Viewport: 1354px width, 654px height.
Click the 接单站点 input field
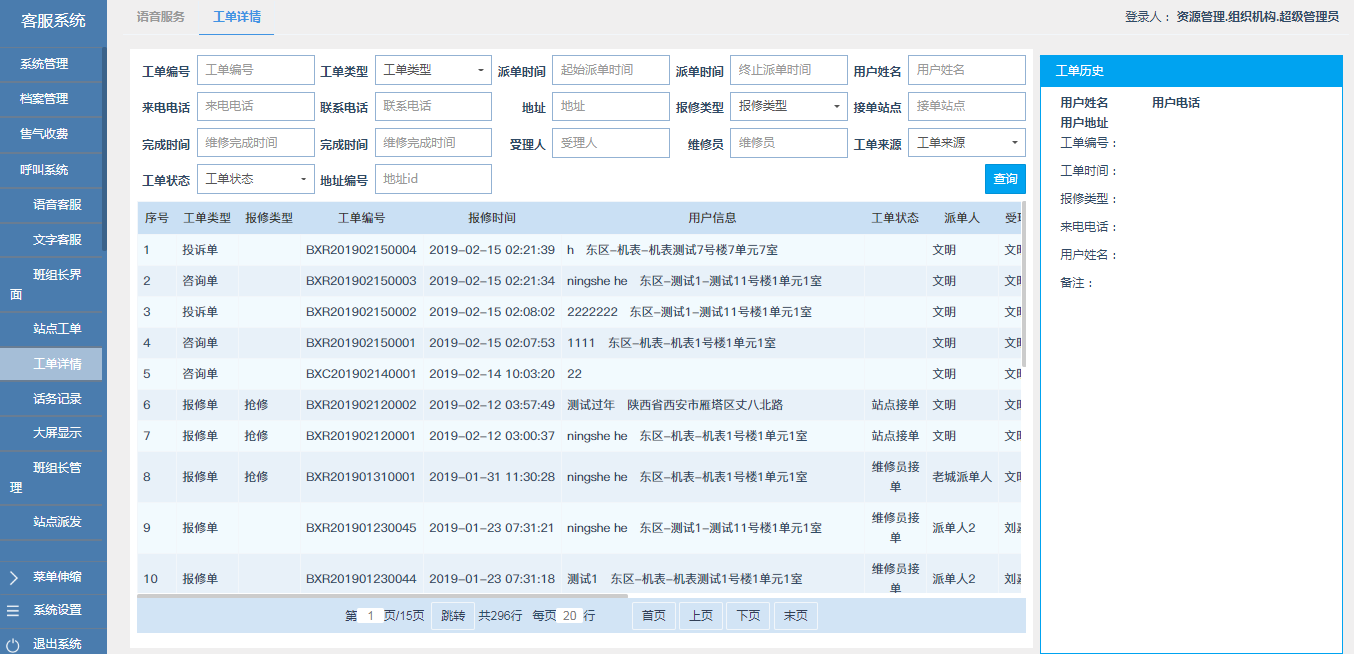coord(967,106)
